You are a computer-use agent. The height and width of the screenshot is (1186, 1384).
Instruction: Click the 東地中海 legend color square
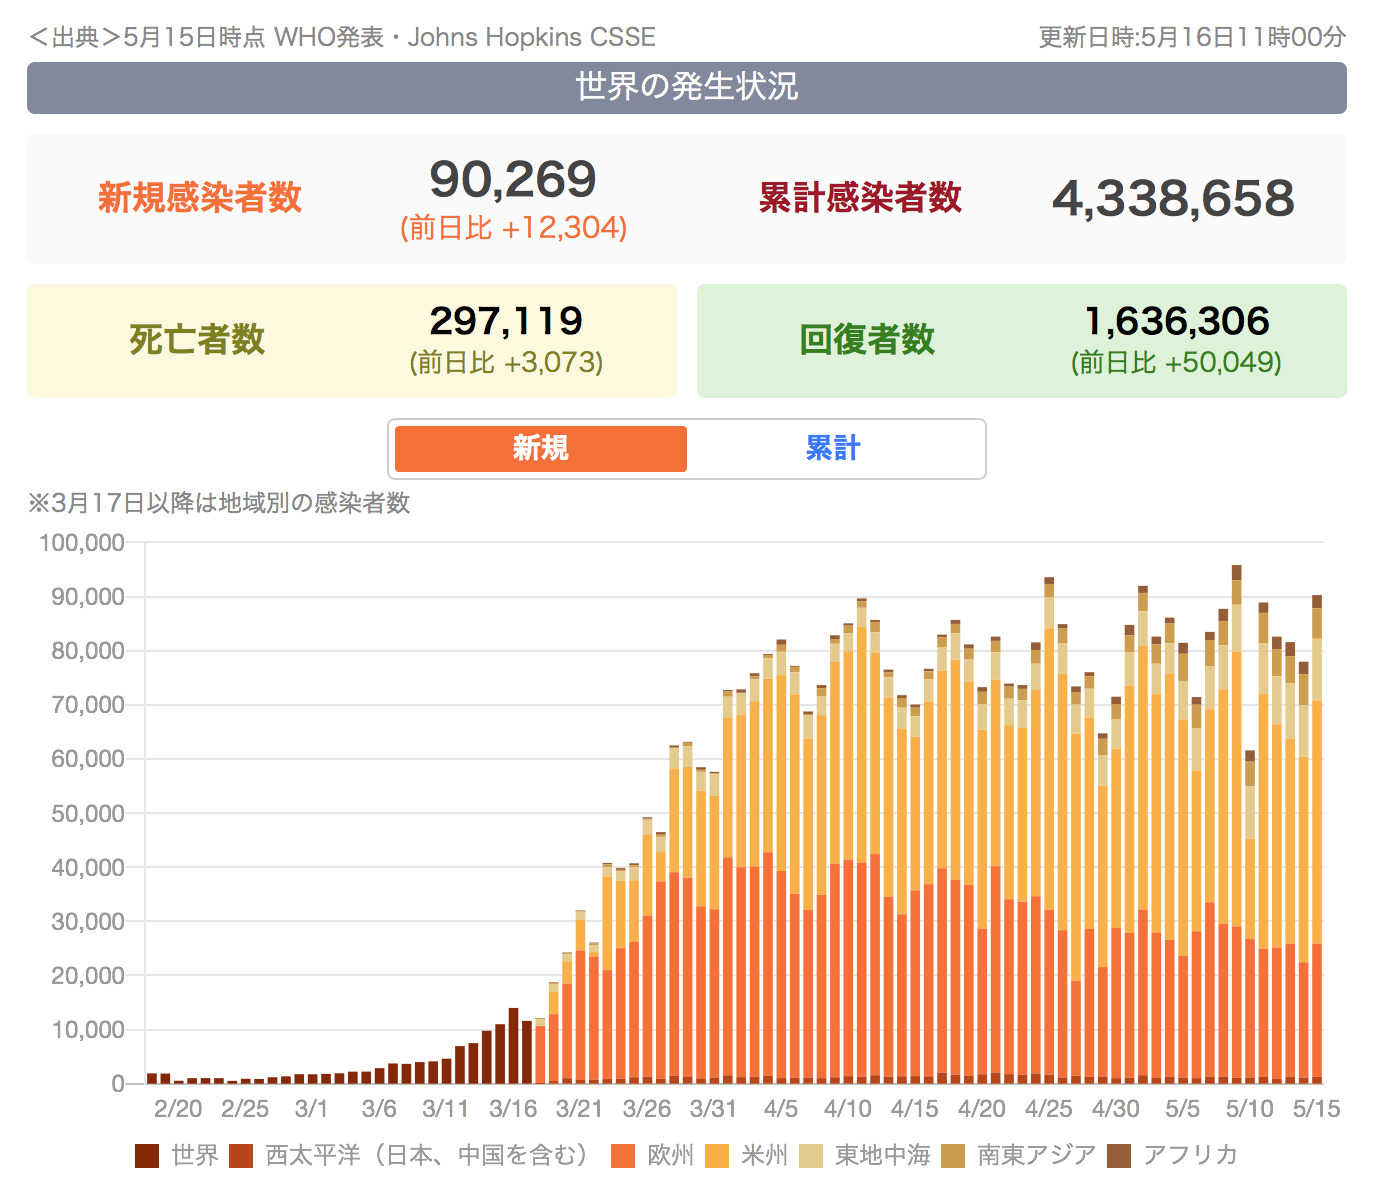point(811,1156)
